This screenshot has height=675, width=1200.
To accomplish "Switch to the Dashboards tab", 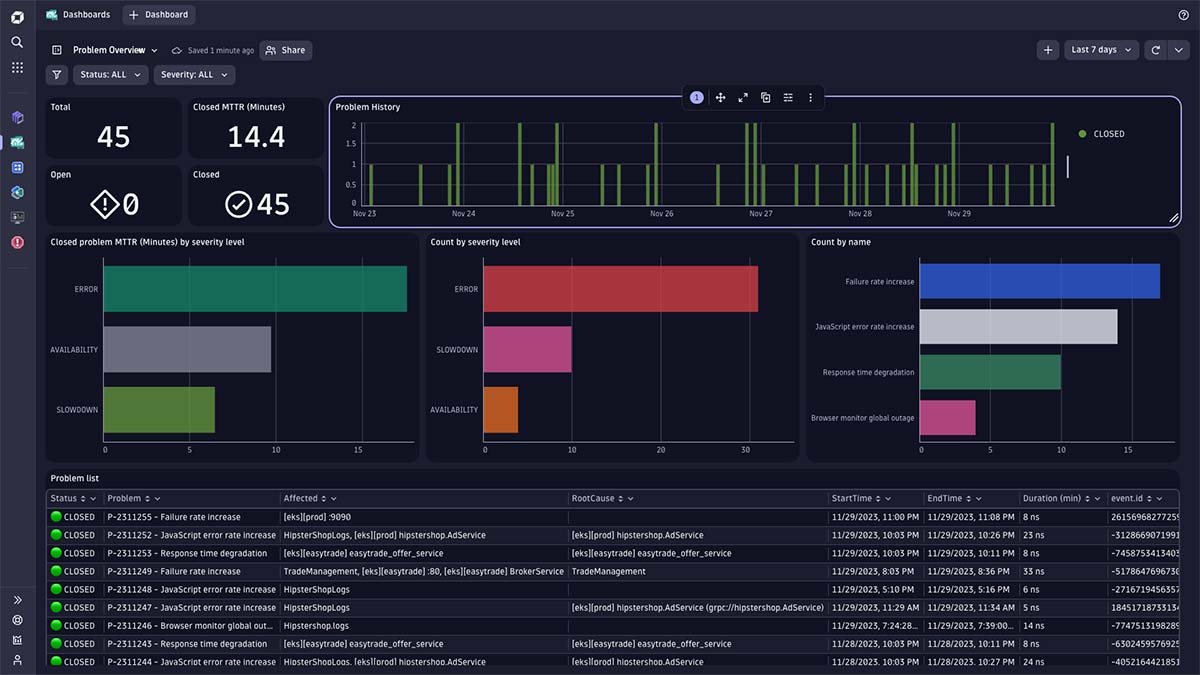I will pyautogui.click(x=78, y=14).
